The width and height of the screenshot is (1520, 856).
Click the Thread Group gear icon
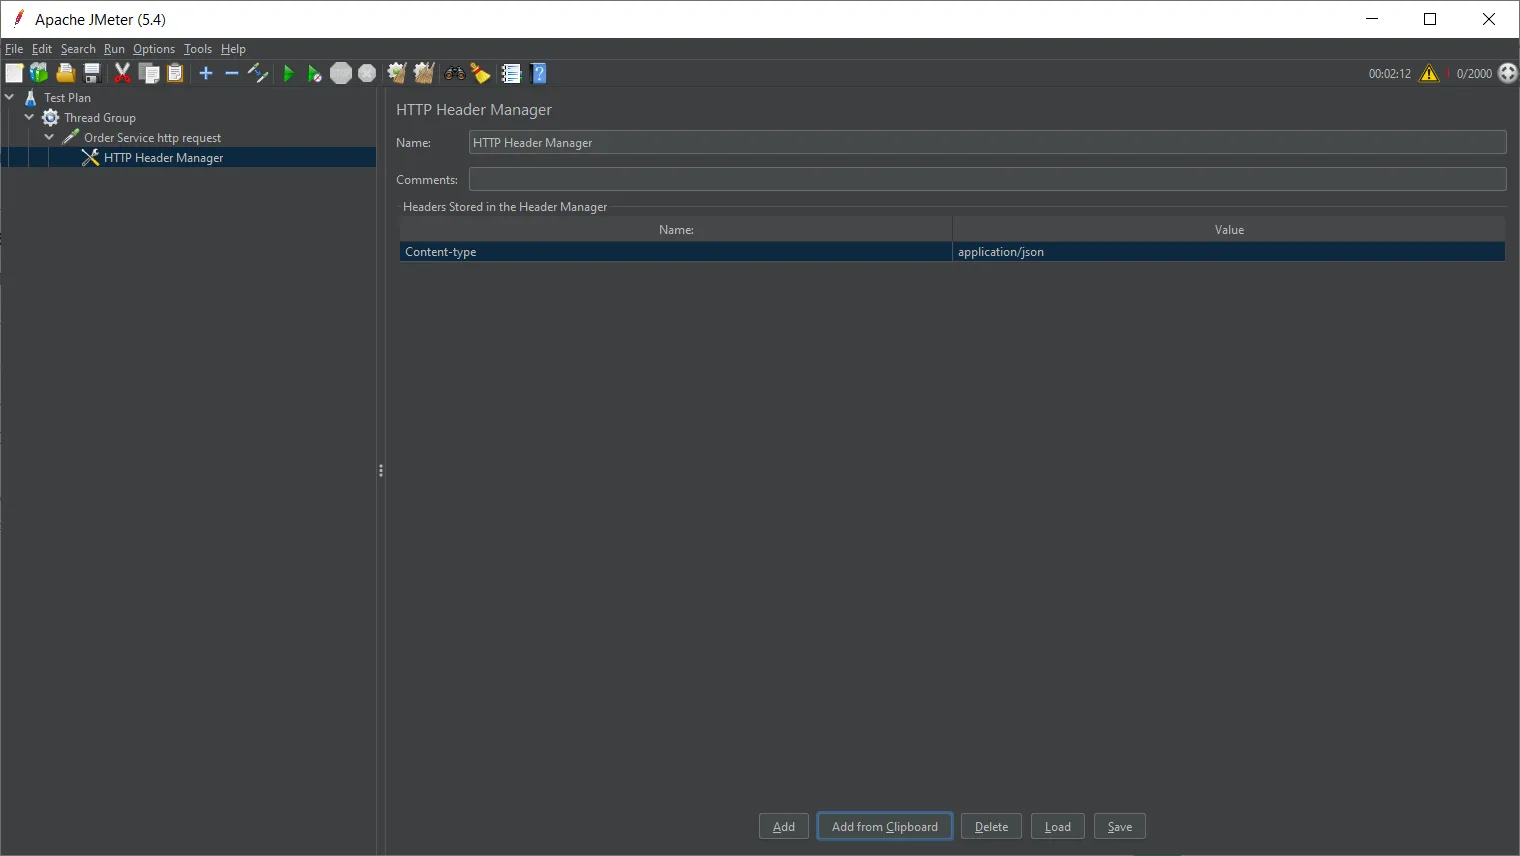click(x=51, y=117)
